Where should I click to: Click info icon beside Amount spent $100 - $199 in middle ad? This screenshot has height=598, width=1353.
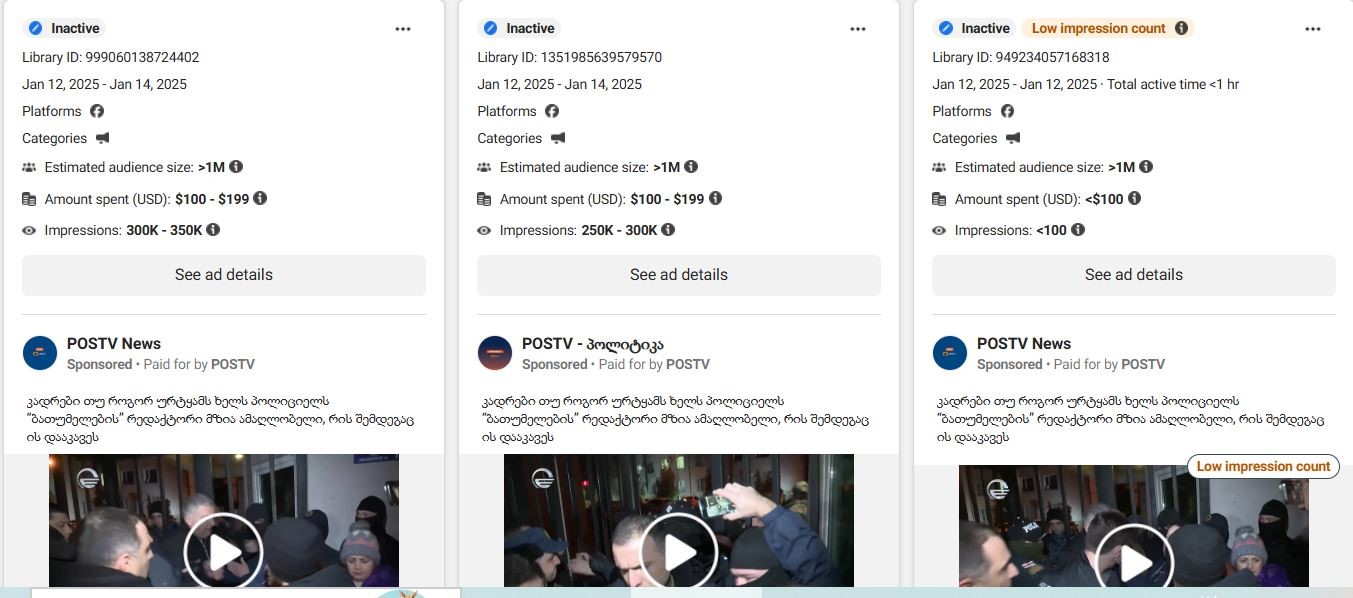pyautogui.click(x=715, y=199)
